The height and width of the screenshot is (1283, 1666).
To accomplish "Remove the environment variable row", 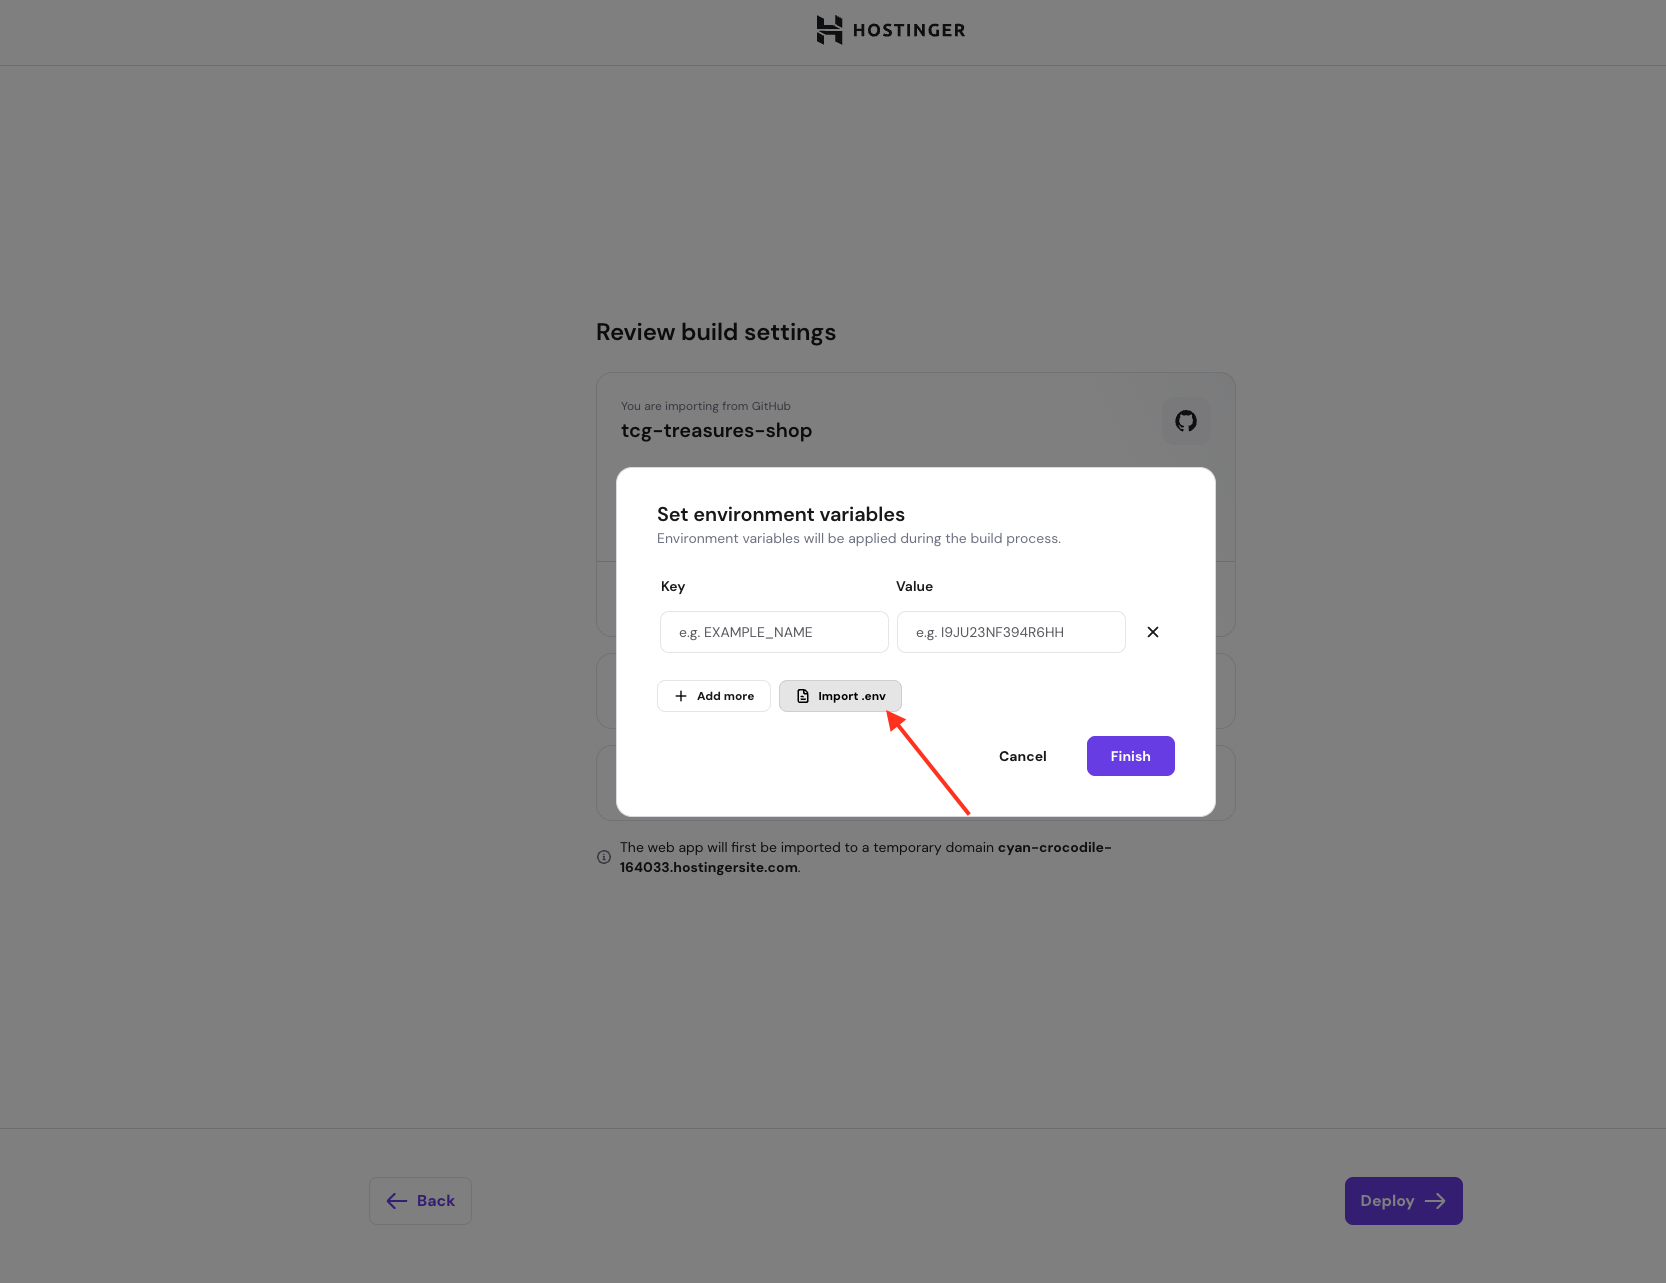I will 1153,632.
